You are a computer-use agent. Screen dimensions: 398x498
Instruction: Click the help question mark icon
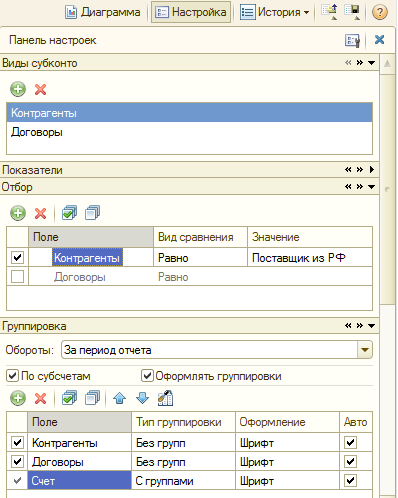click(x=379, y=12)
